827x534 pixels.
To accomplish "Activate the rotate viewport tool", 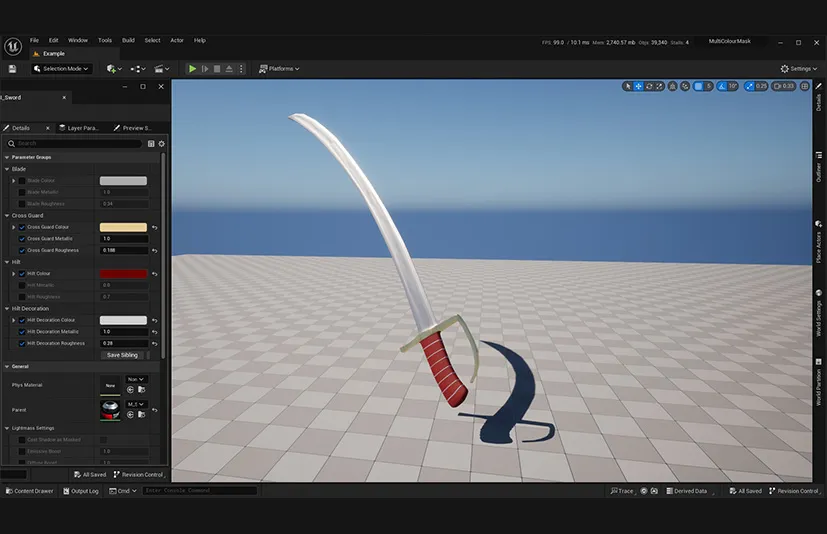I will point(649,86).
